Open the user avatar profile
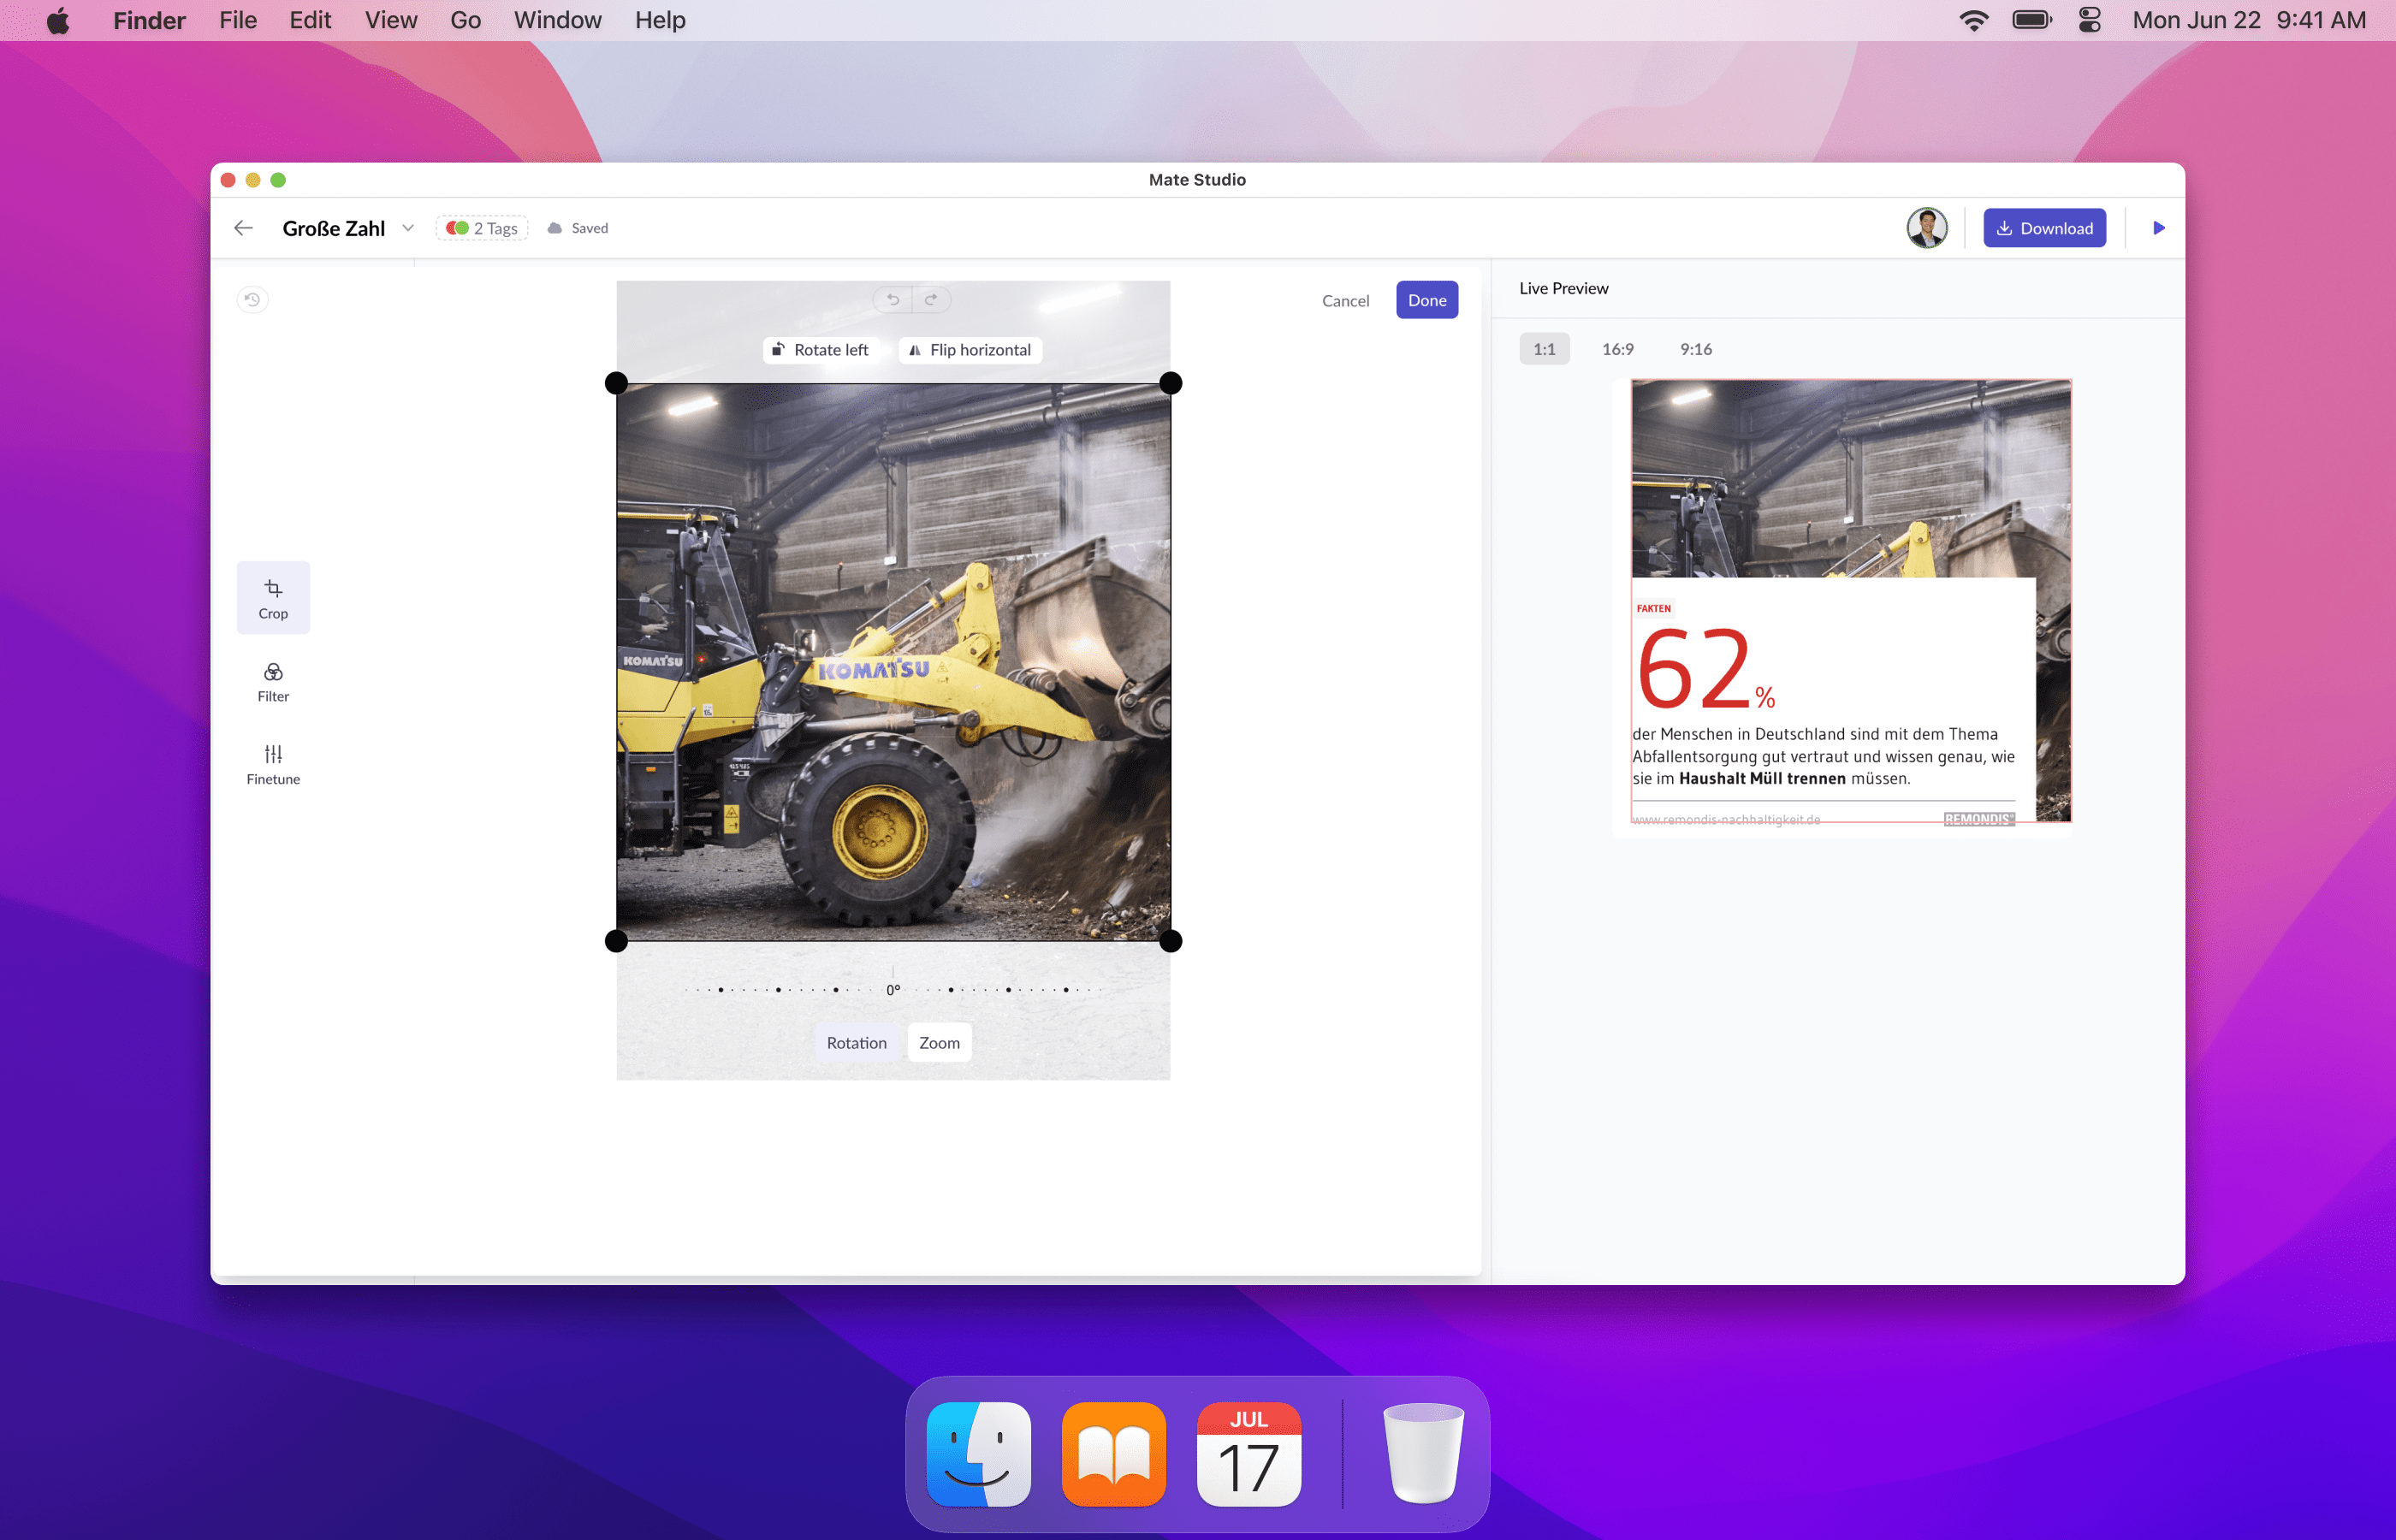 (x=1926, y=228)
